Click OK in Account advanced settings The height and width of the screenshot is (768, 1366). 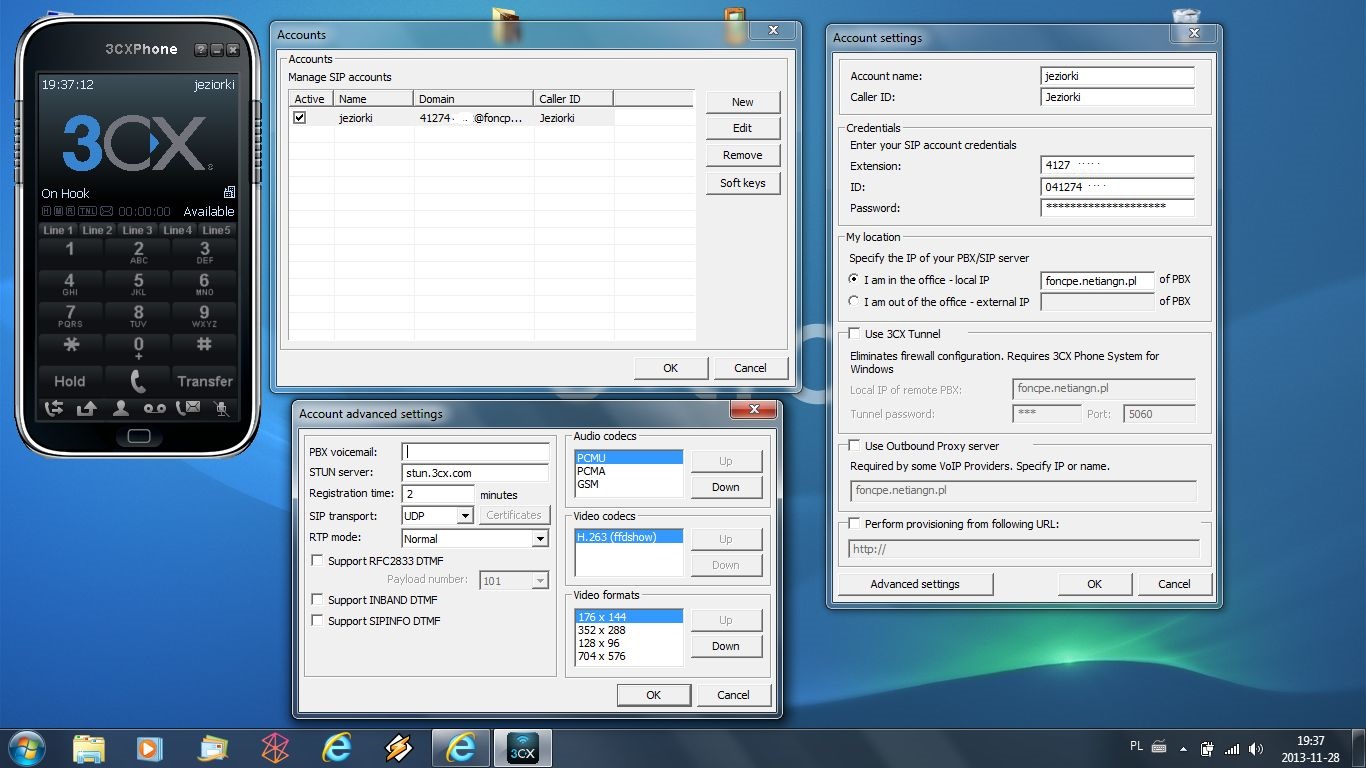(653, 695)
